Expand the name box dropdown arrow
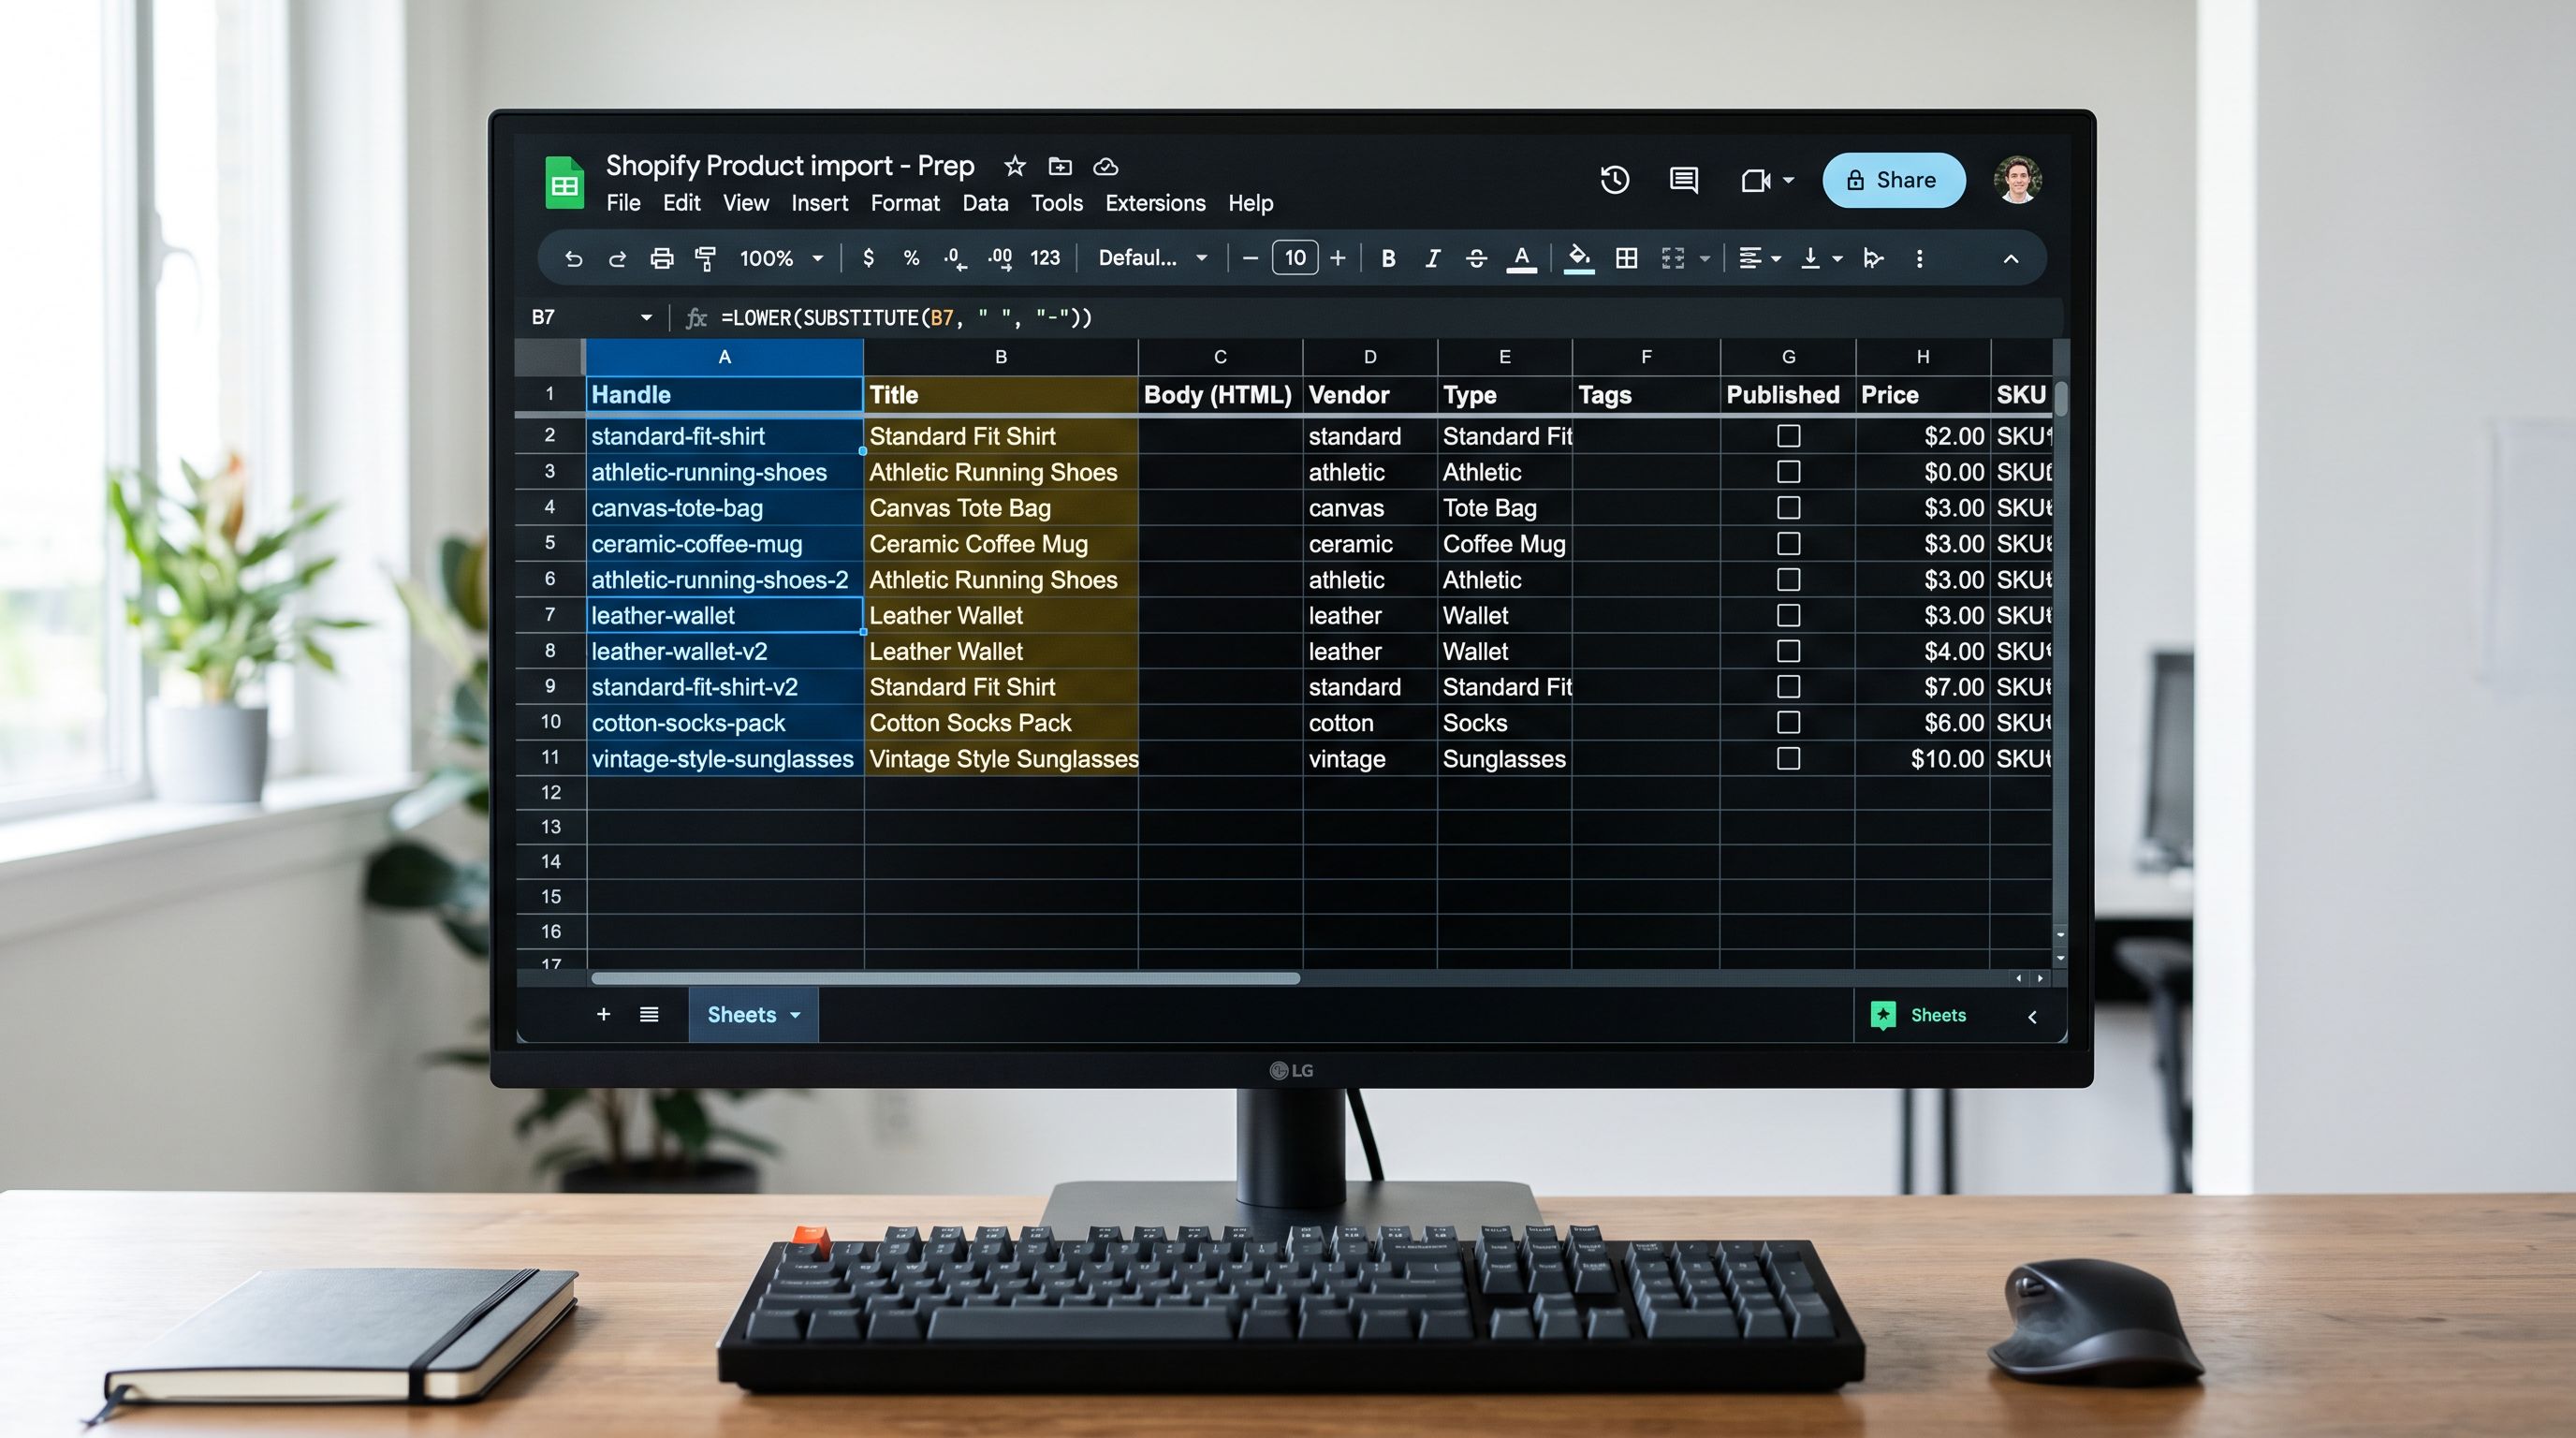The width and height of the screenshot is (2576, 1438). 646,318
